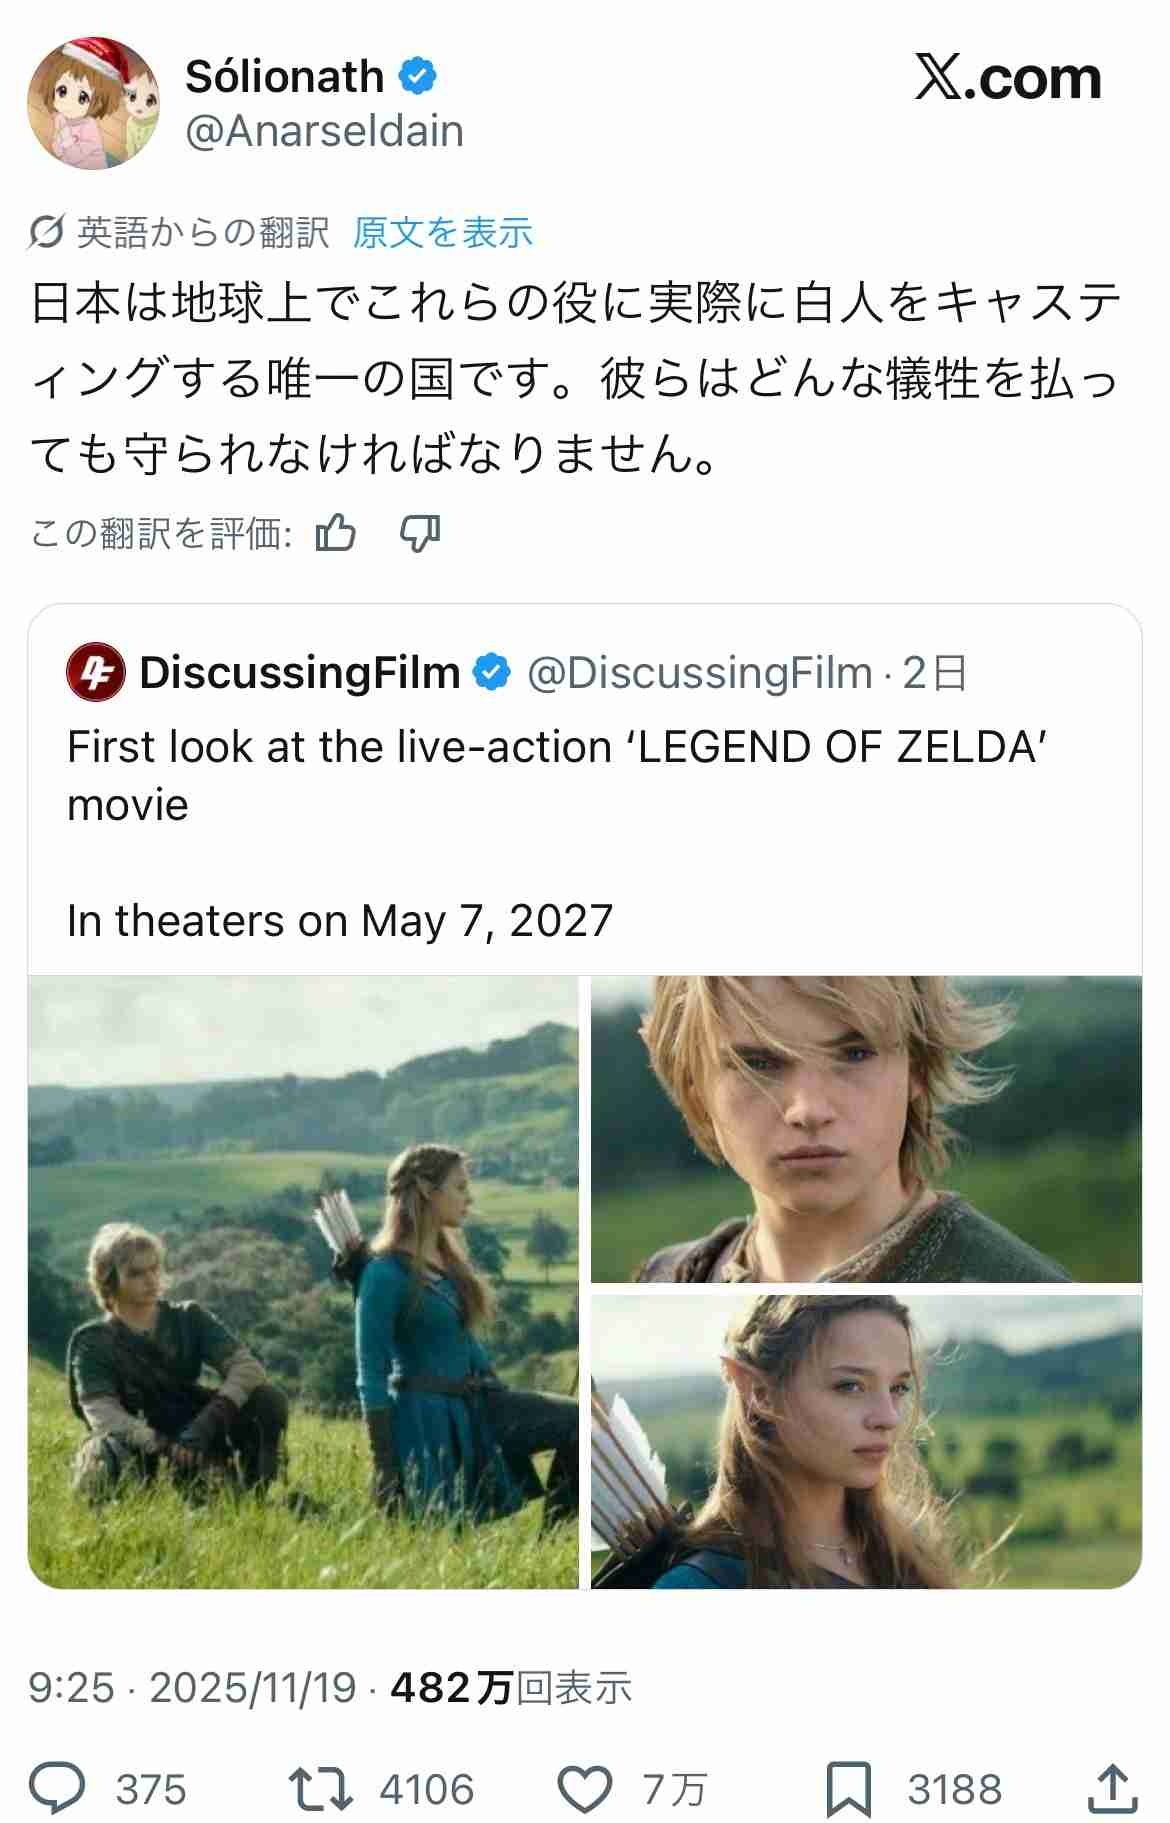
Task: Open the left image of two people on grass
Action: 303,1282
